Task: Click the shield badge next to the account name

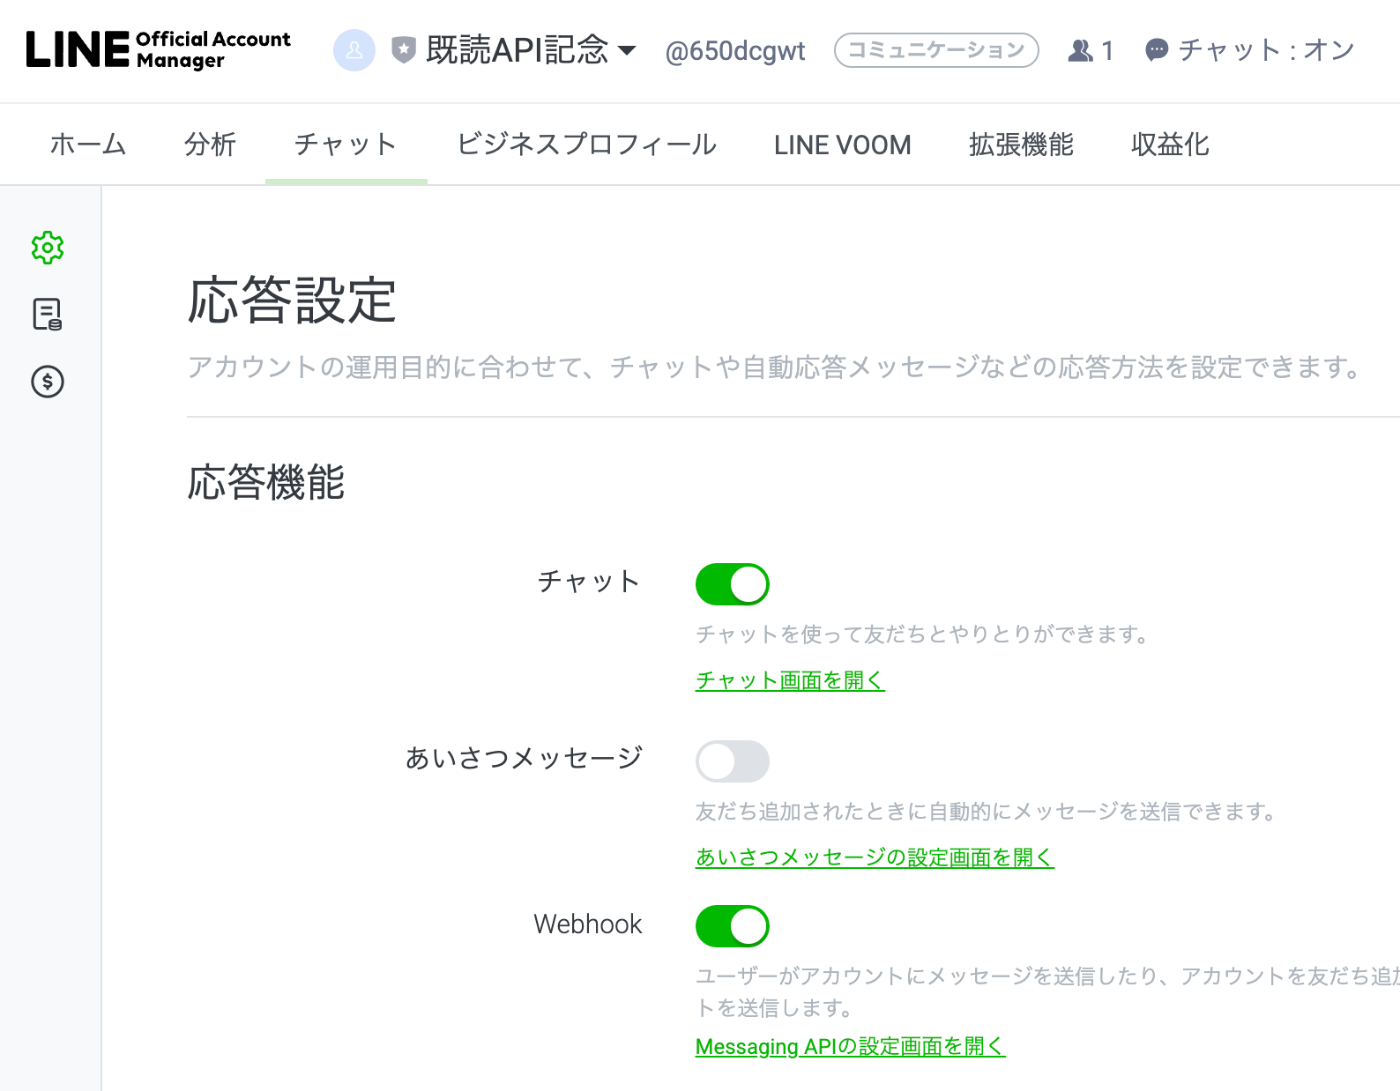Action: pos(403,50)
